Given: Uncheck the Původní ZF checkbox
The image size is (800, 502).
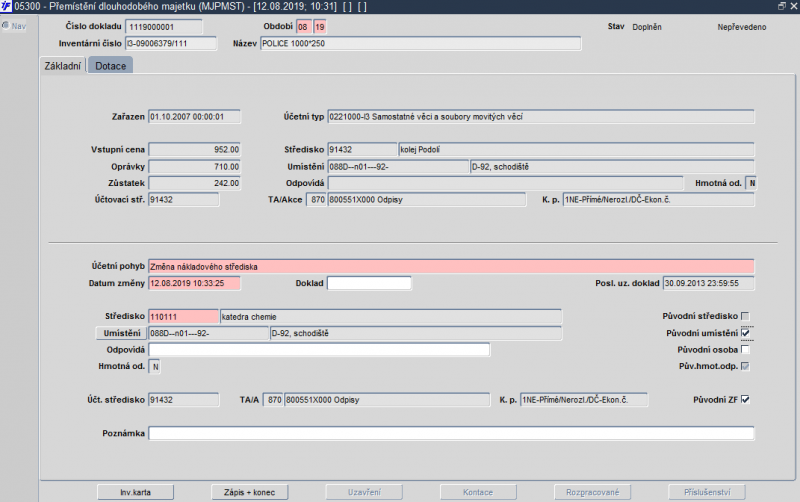Looking at the screenshot, I should click(x=745, y=399).
